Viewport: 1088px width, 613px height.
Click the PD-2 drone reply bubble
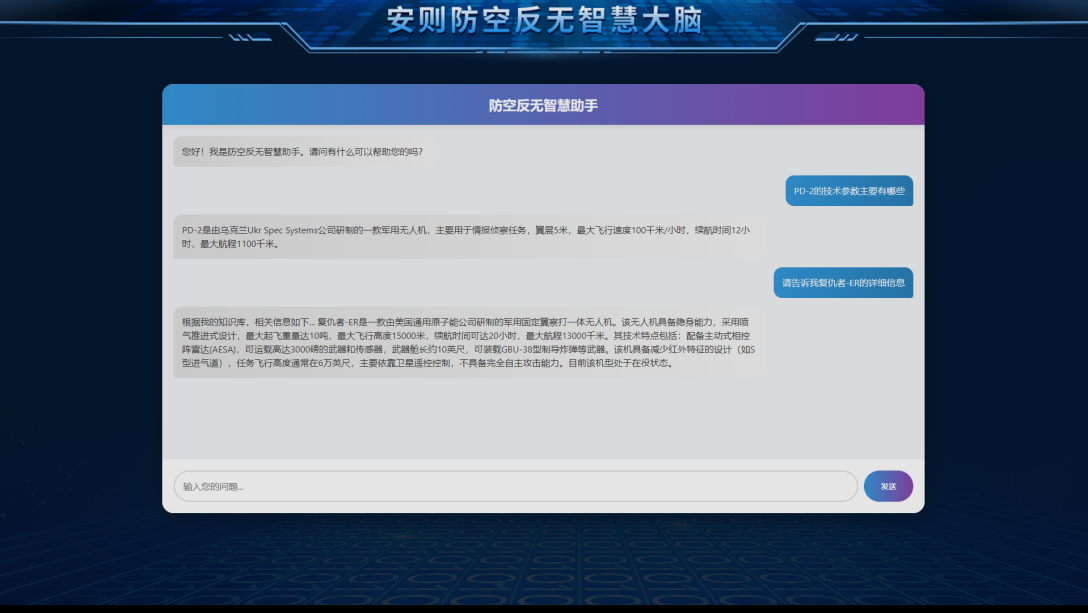[468, 236]
